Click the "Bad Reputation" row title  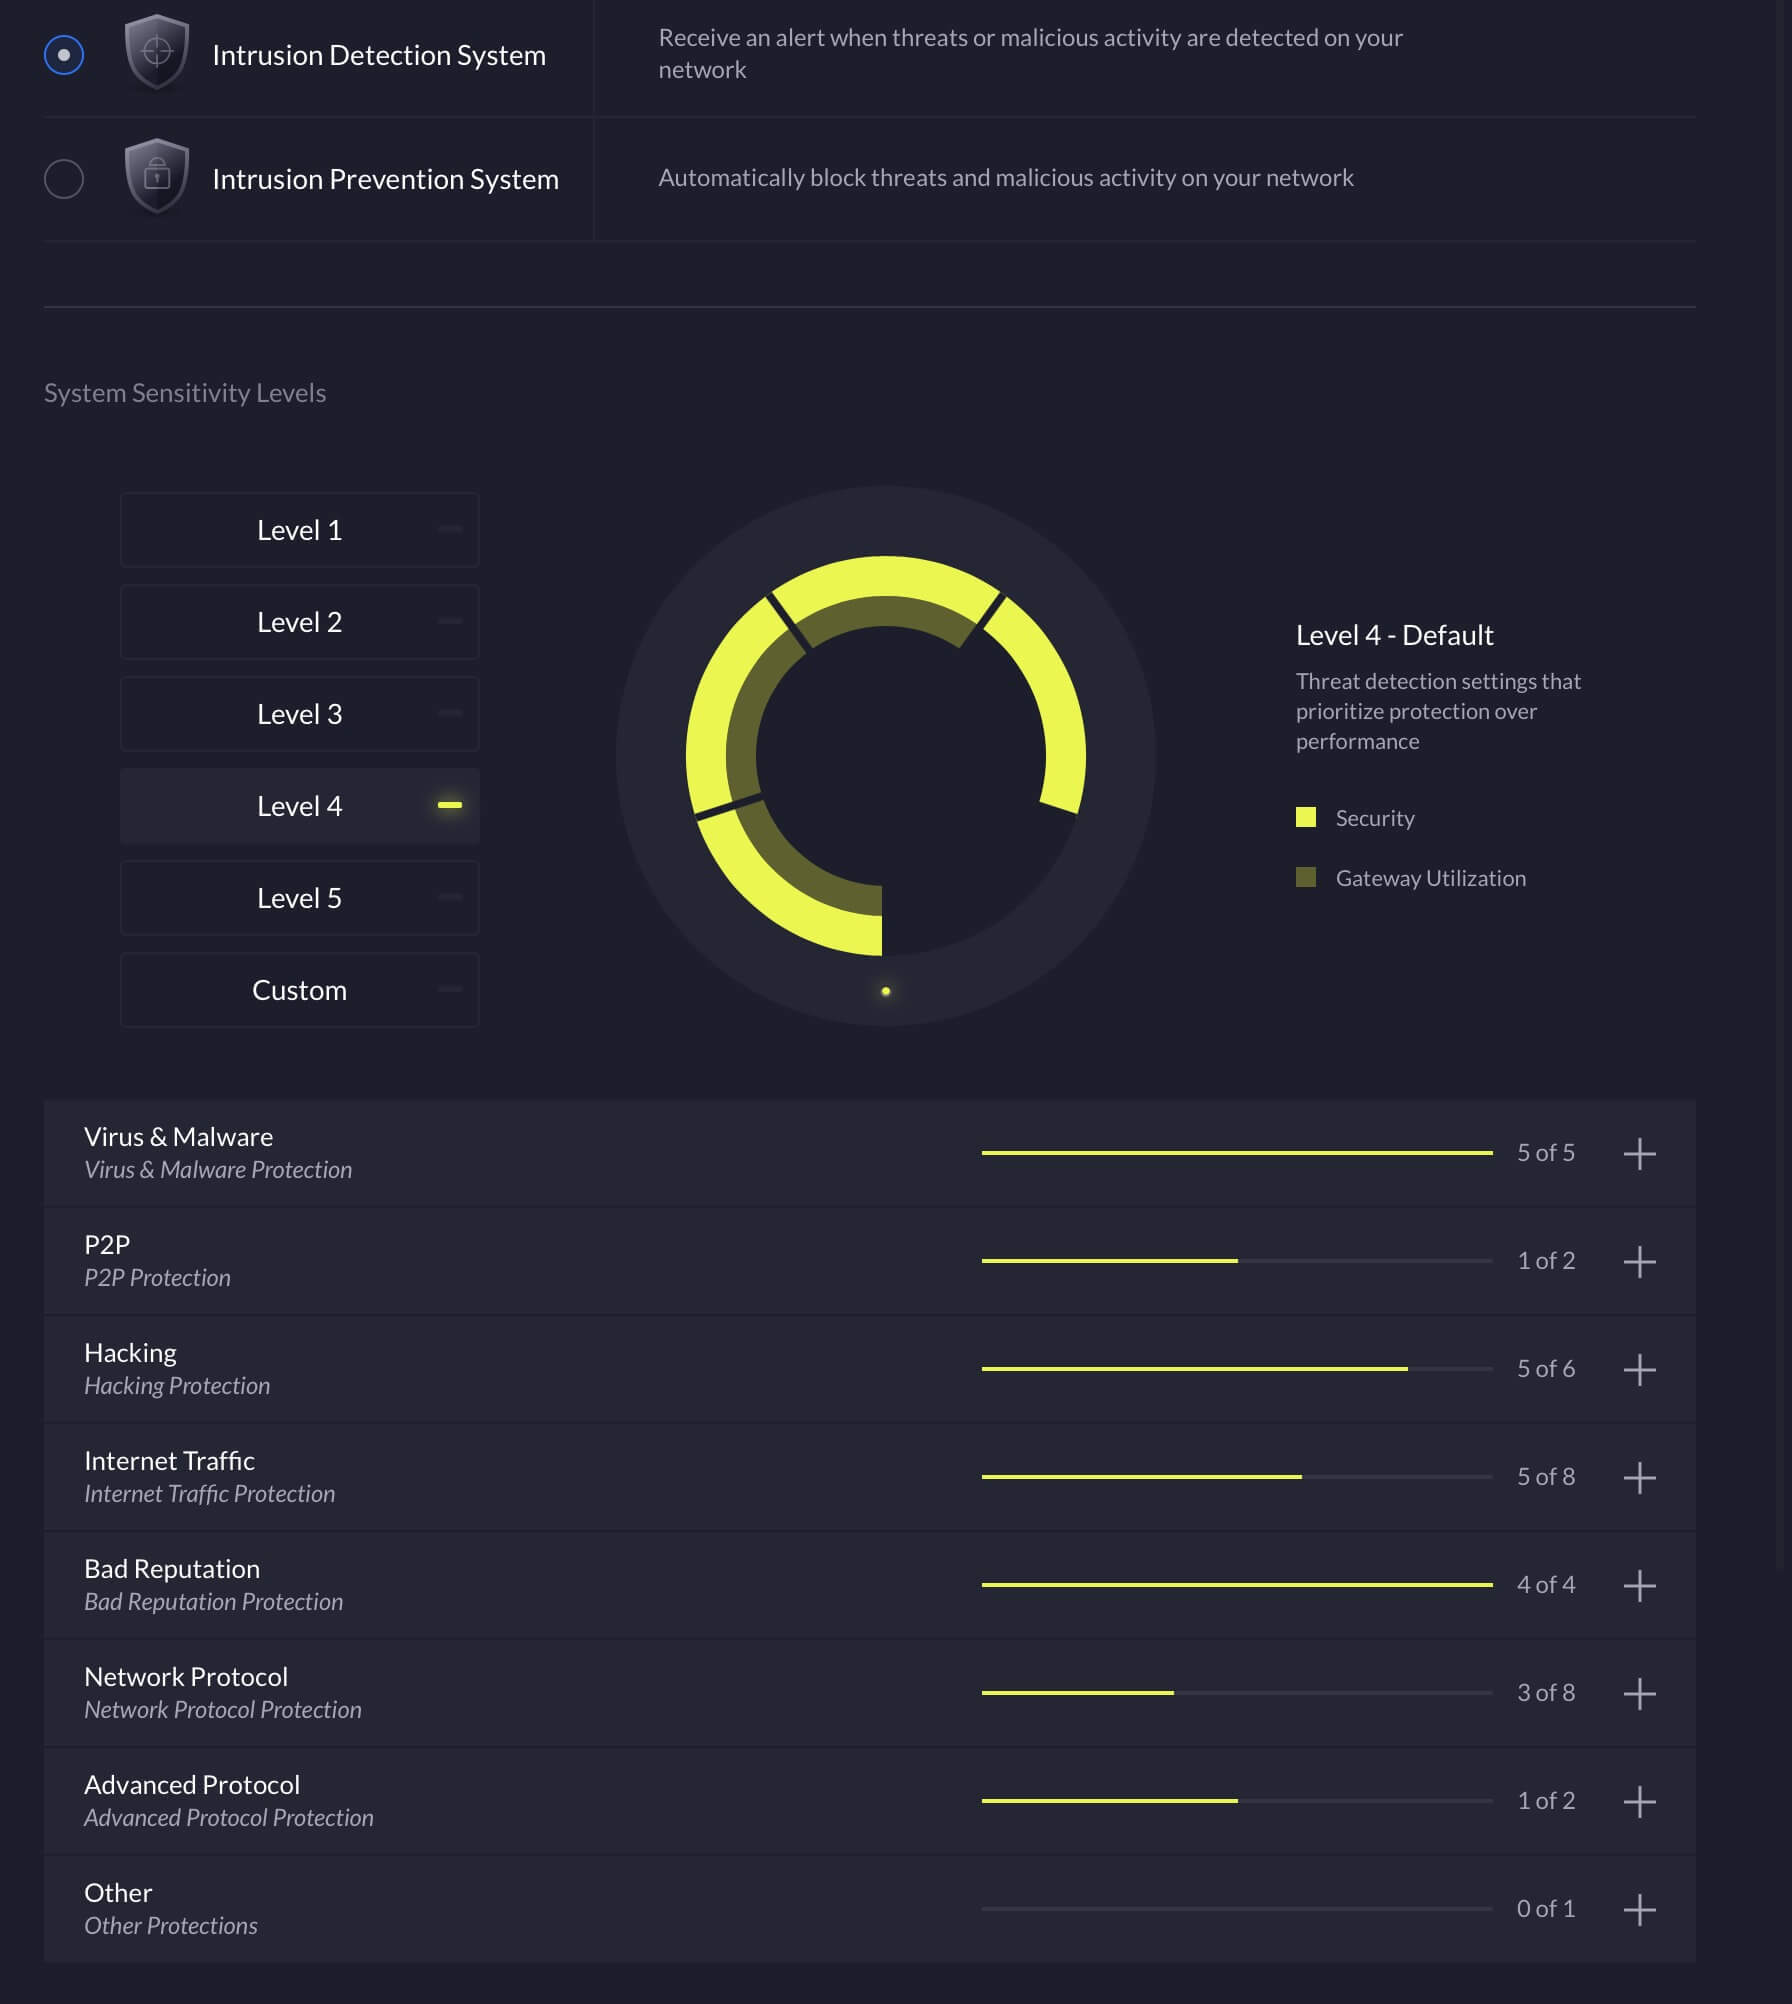click(x=172, y=1569)
